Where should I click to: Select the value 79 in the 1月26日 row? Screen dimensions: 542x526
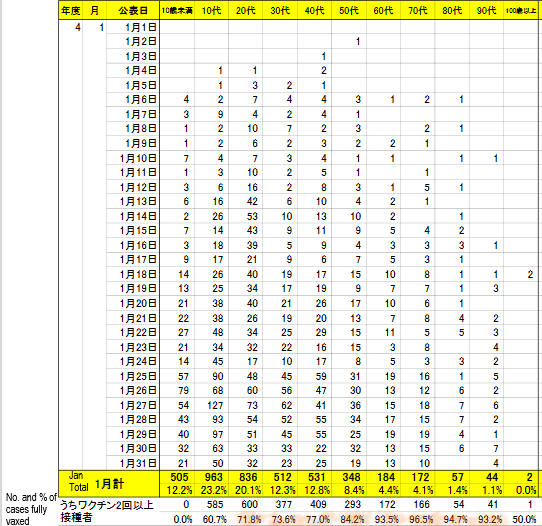[x=183, y=391]
